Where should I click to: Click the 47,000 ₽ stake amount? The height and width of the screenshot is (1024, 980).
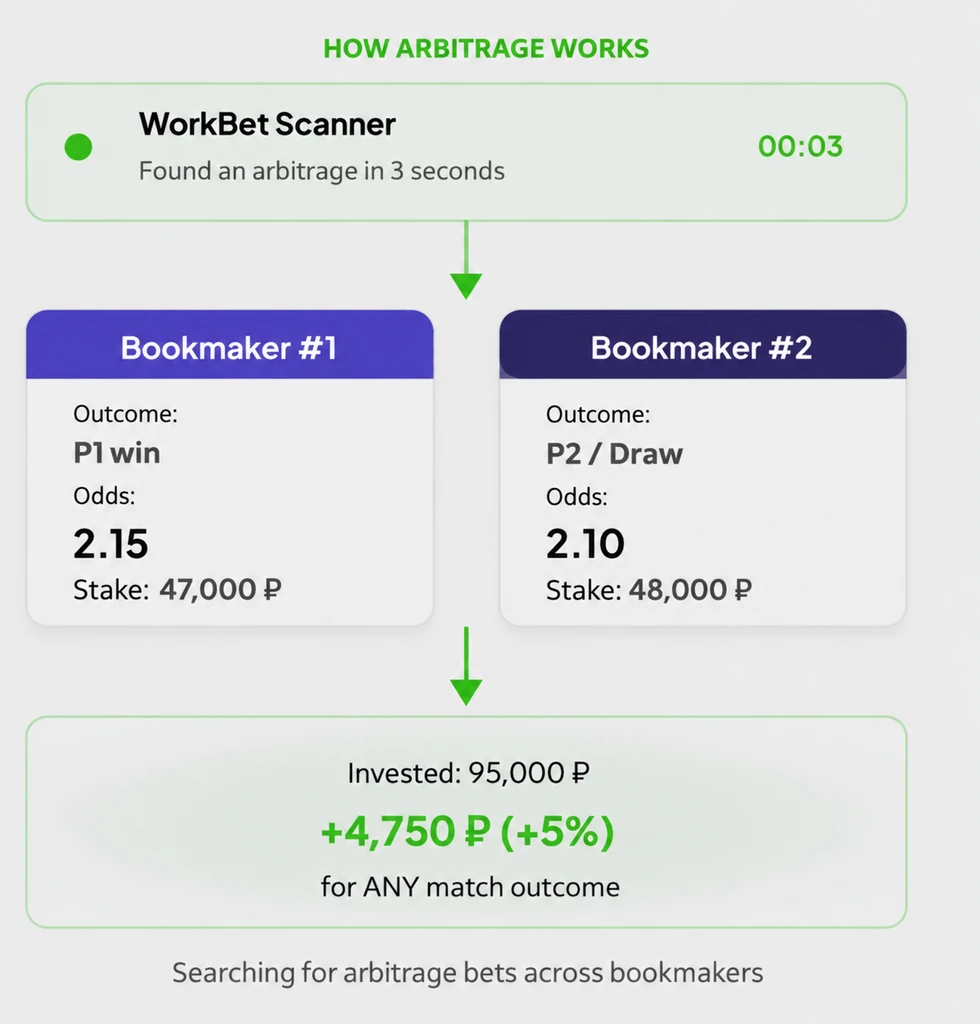point(221,590)
